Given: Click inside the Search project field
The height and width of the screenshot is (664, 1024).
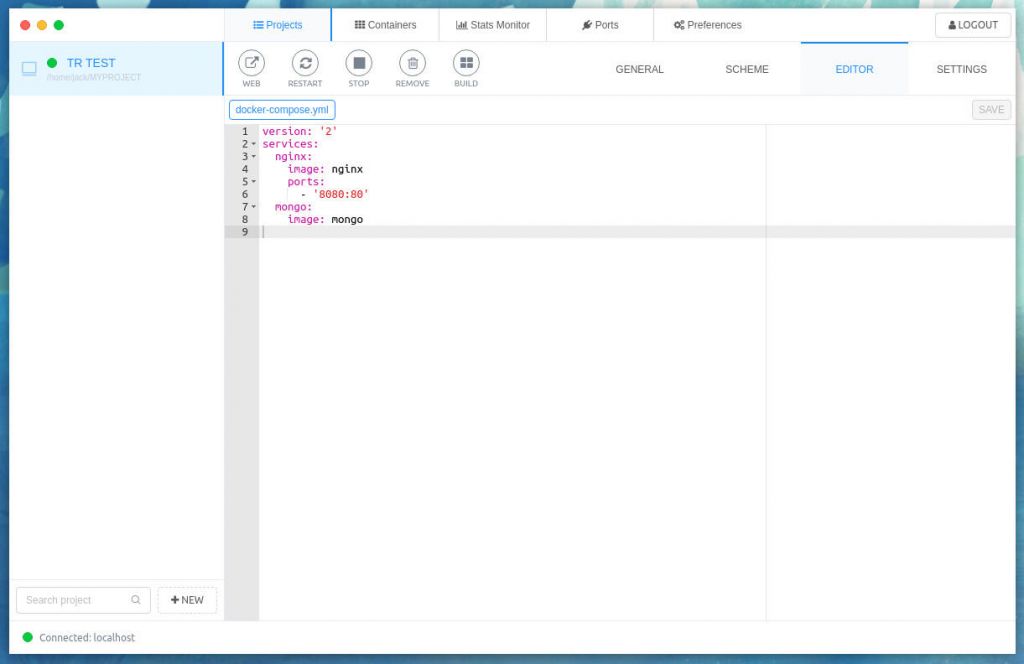Looking at the screenshot, I should coord(75,600).
